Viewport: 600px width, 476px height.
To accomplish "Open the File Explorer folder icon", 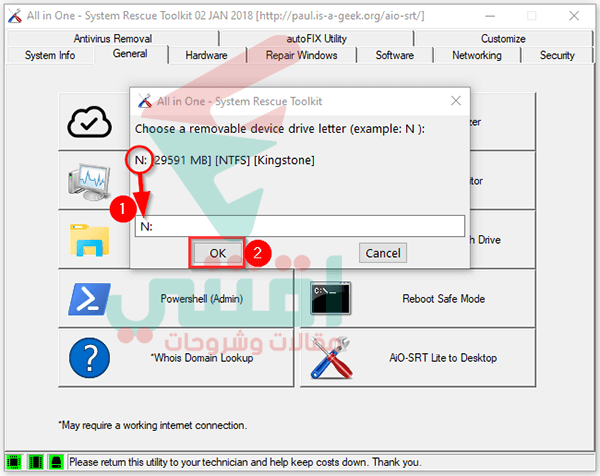I will point(90,240).
